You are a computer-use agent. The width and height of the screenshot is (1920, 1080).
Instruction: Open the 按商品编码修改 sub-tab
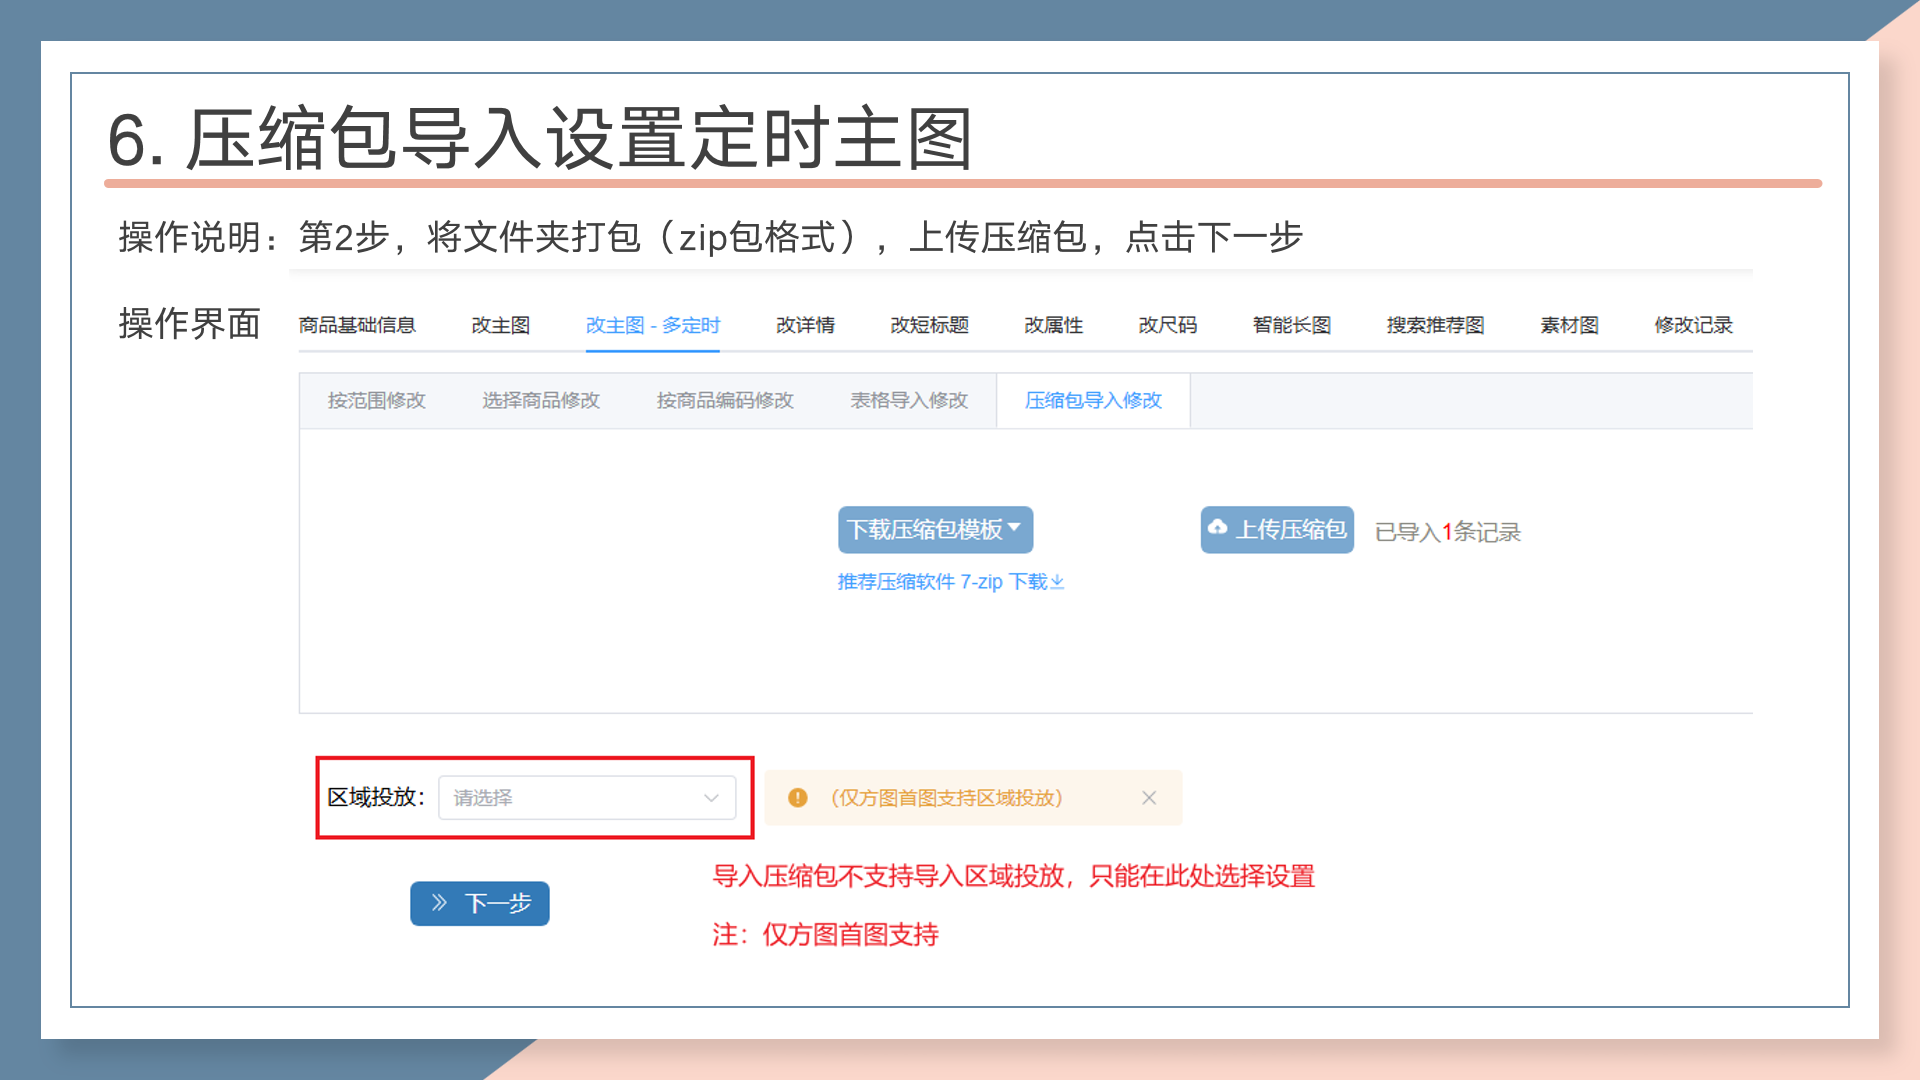click(x=724, y=401)
